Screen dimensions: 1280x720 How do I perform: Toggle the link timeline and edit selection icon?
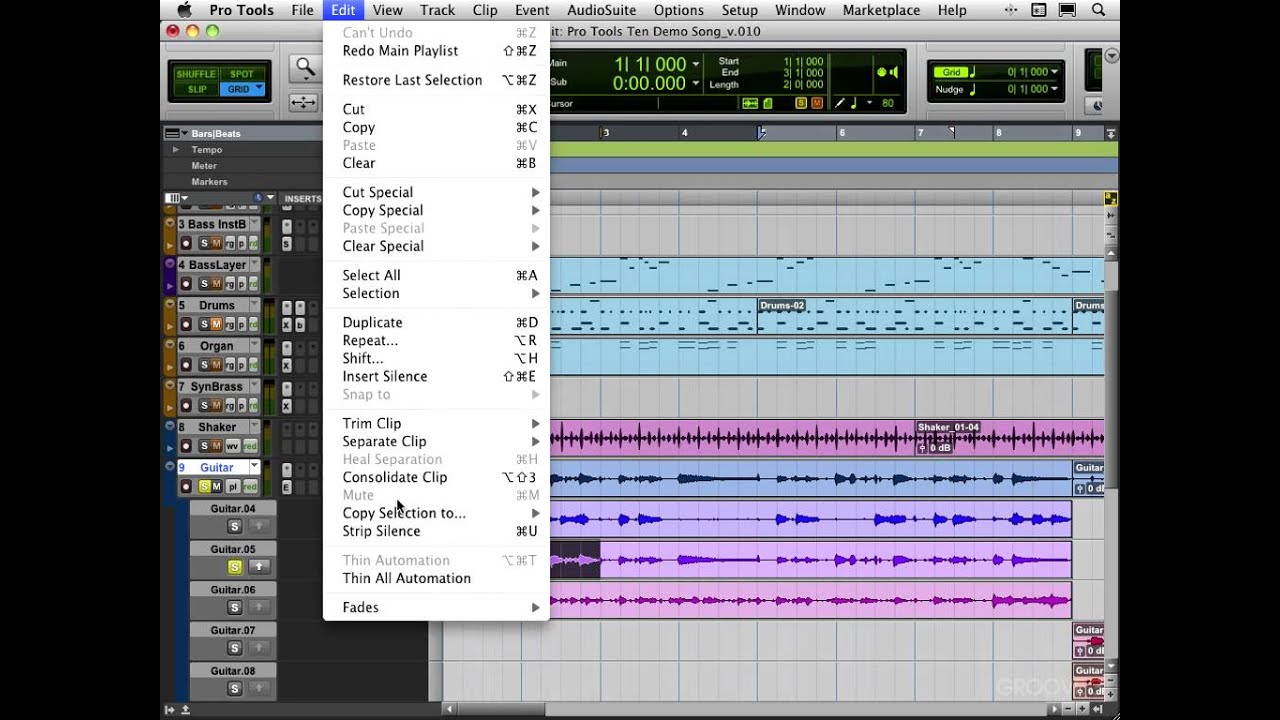click(750, 103)
